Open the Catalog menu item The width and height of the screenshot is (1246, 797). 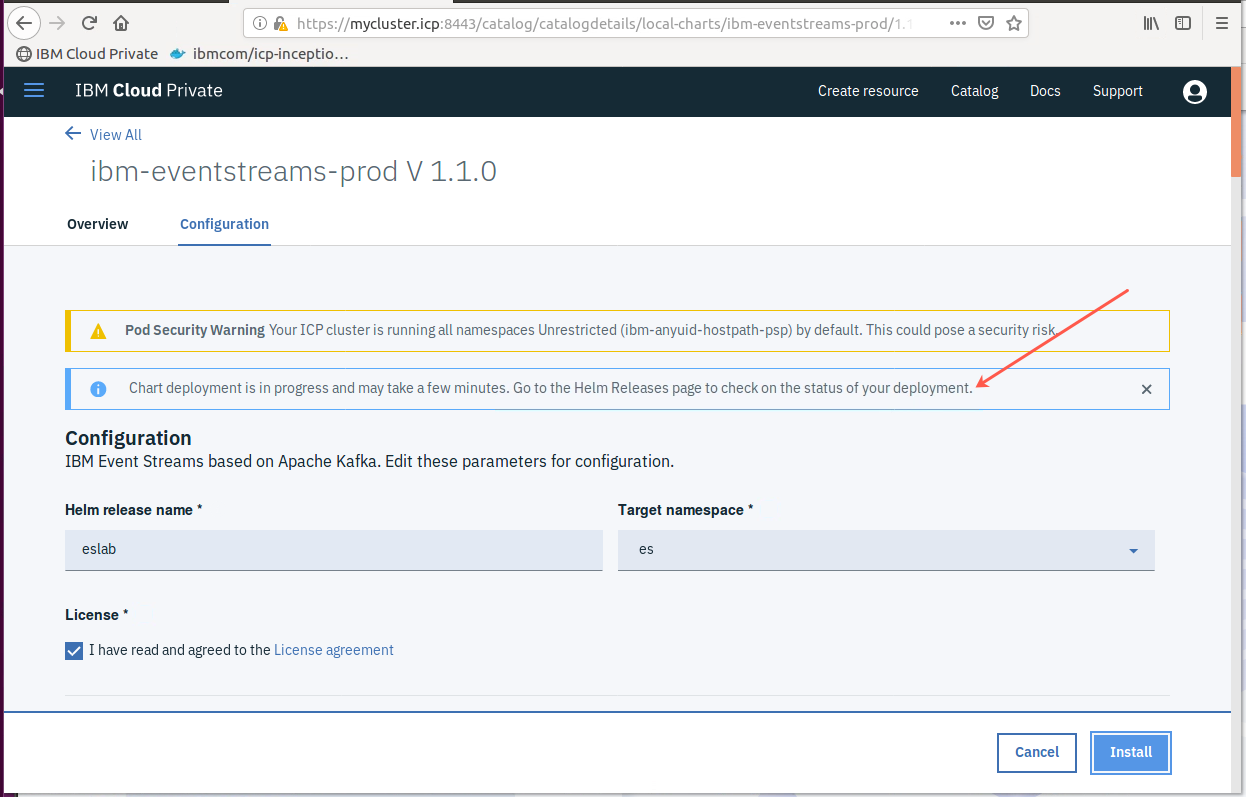pyautogui.click(x=975, y=91)
